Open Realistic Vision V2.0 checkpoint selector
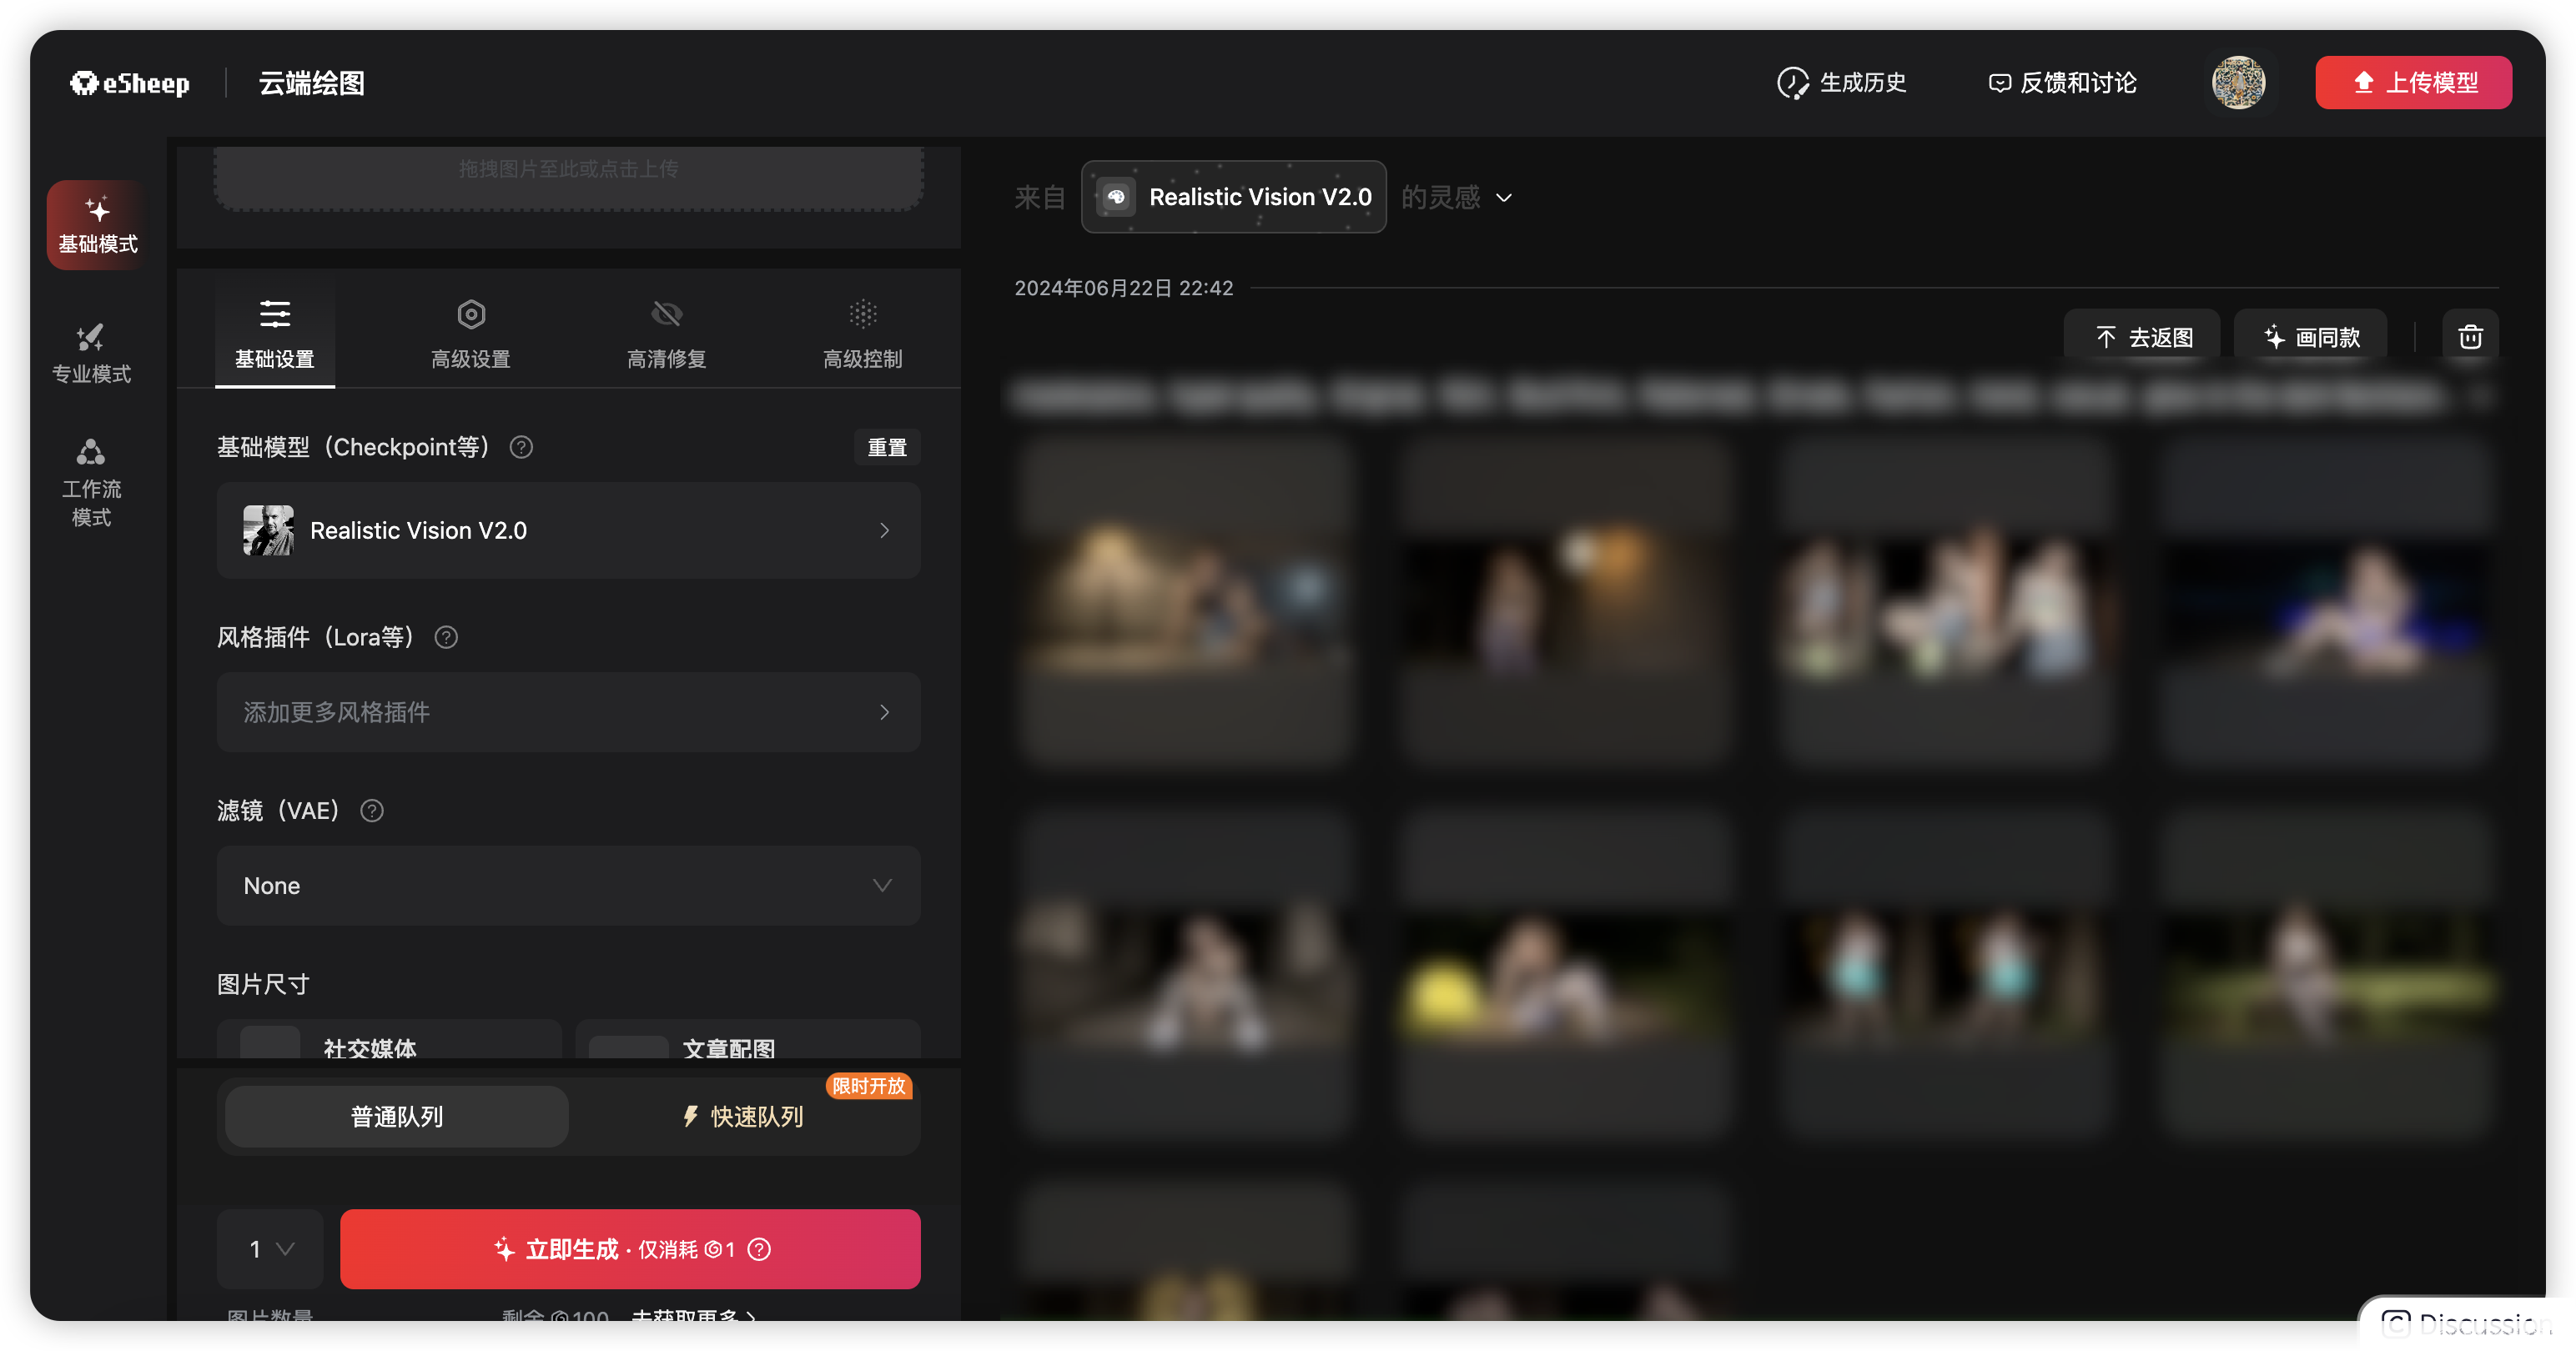 568,530
